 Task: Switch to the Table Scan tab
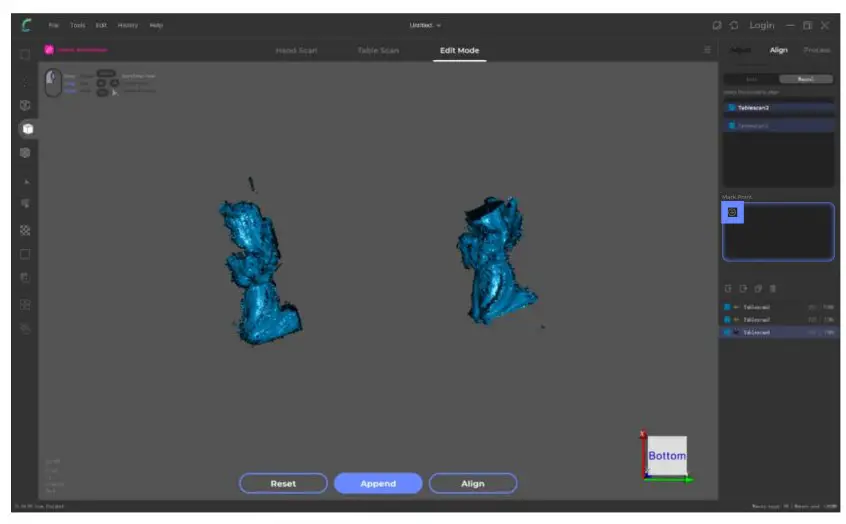coord(378,51)
